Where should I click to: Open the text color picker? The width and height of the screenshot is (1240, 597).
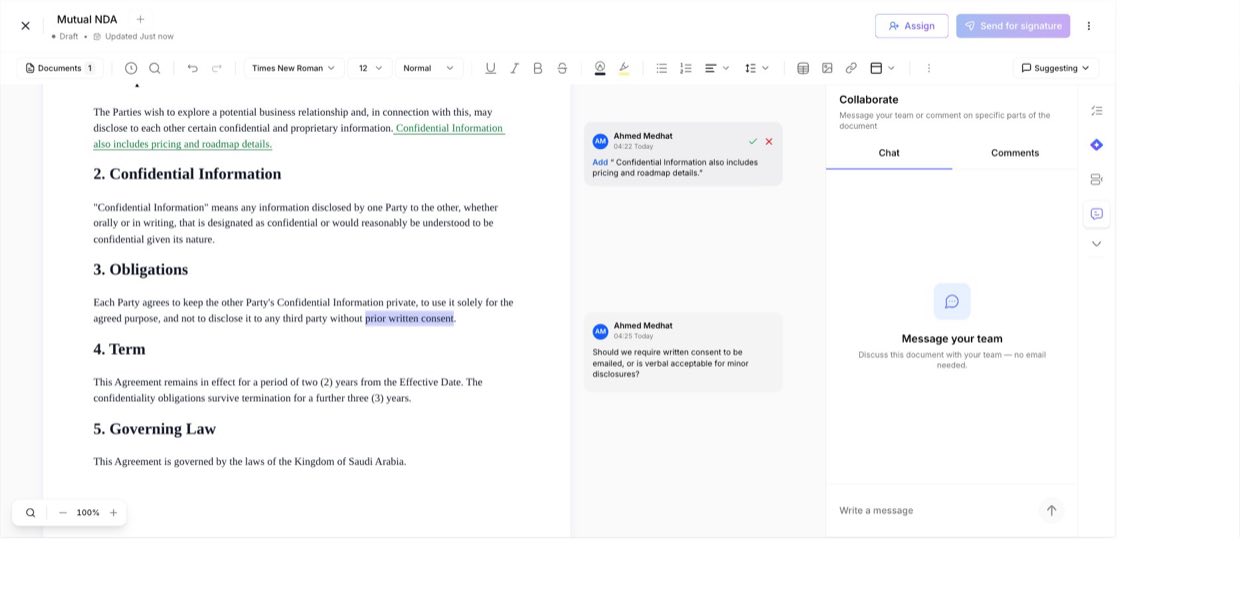pos(600,68)
